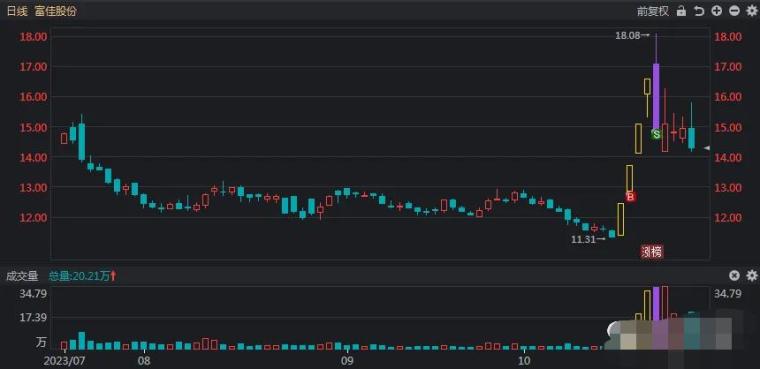Click the undo arrow icon in top toolbar

click(698, 11)
